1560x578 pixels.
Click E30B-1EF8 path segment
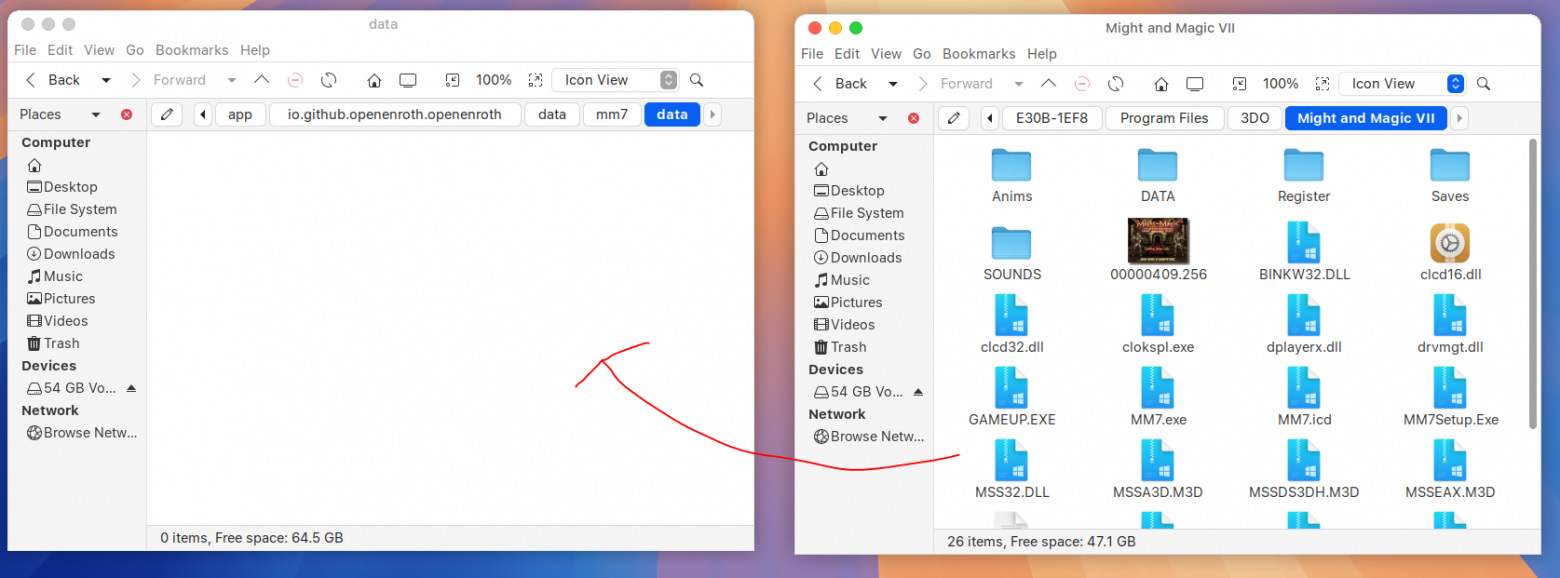1052,118
